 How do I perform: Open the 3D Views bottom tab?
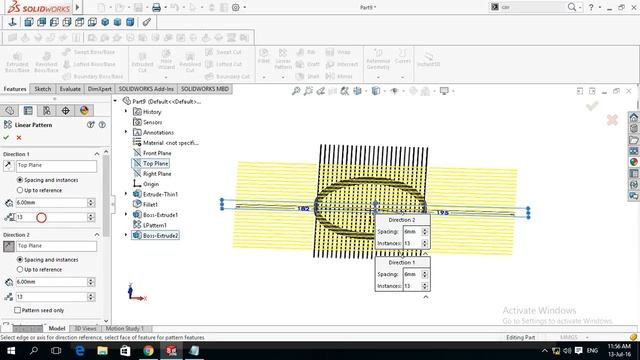click(x=85, y=329)
